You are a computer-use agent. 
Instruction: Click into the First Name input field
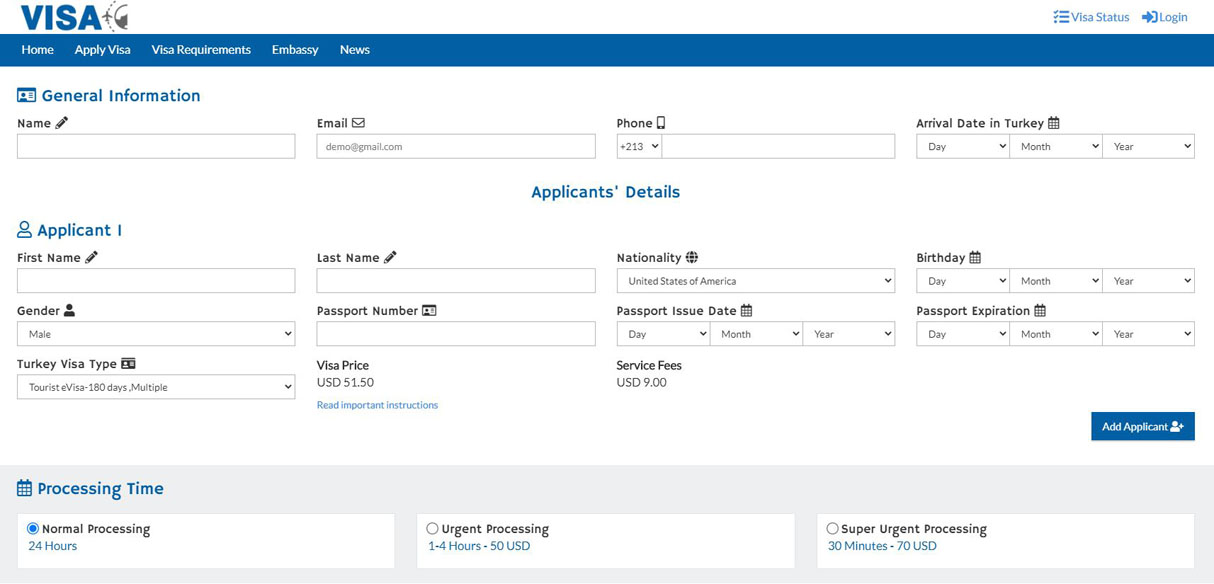tap(156, 281)
